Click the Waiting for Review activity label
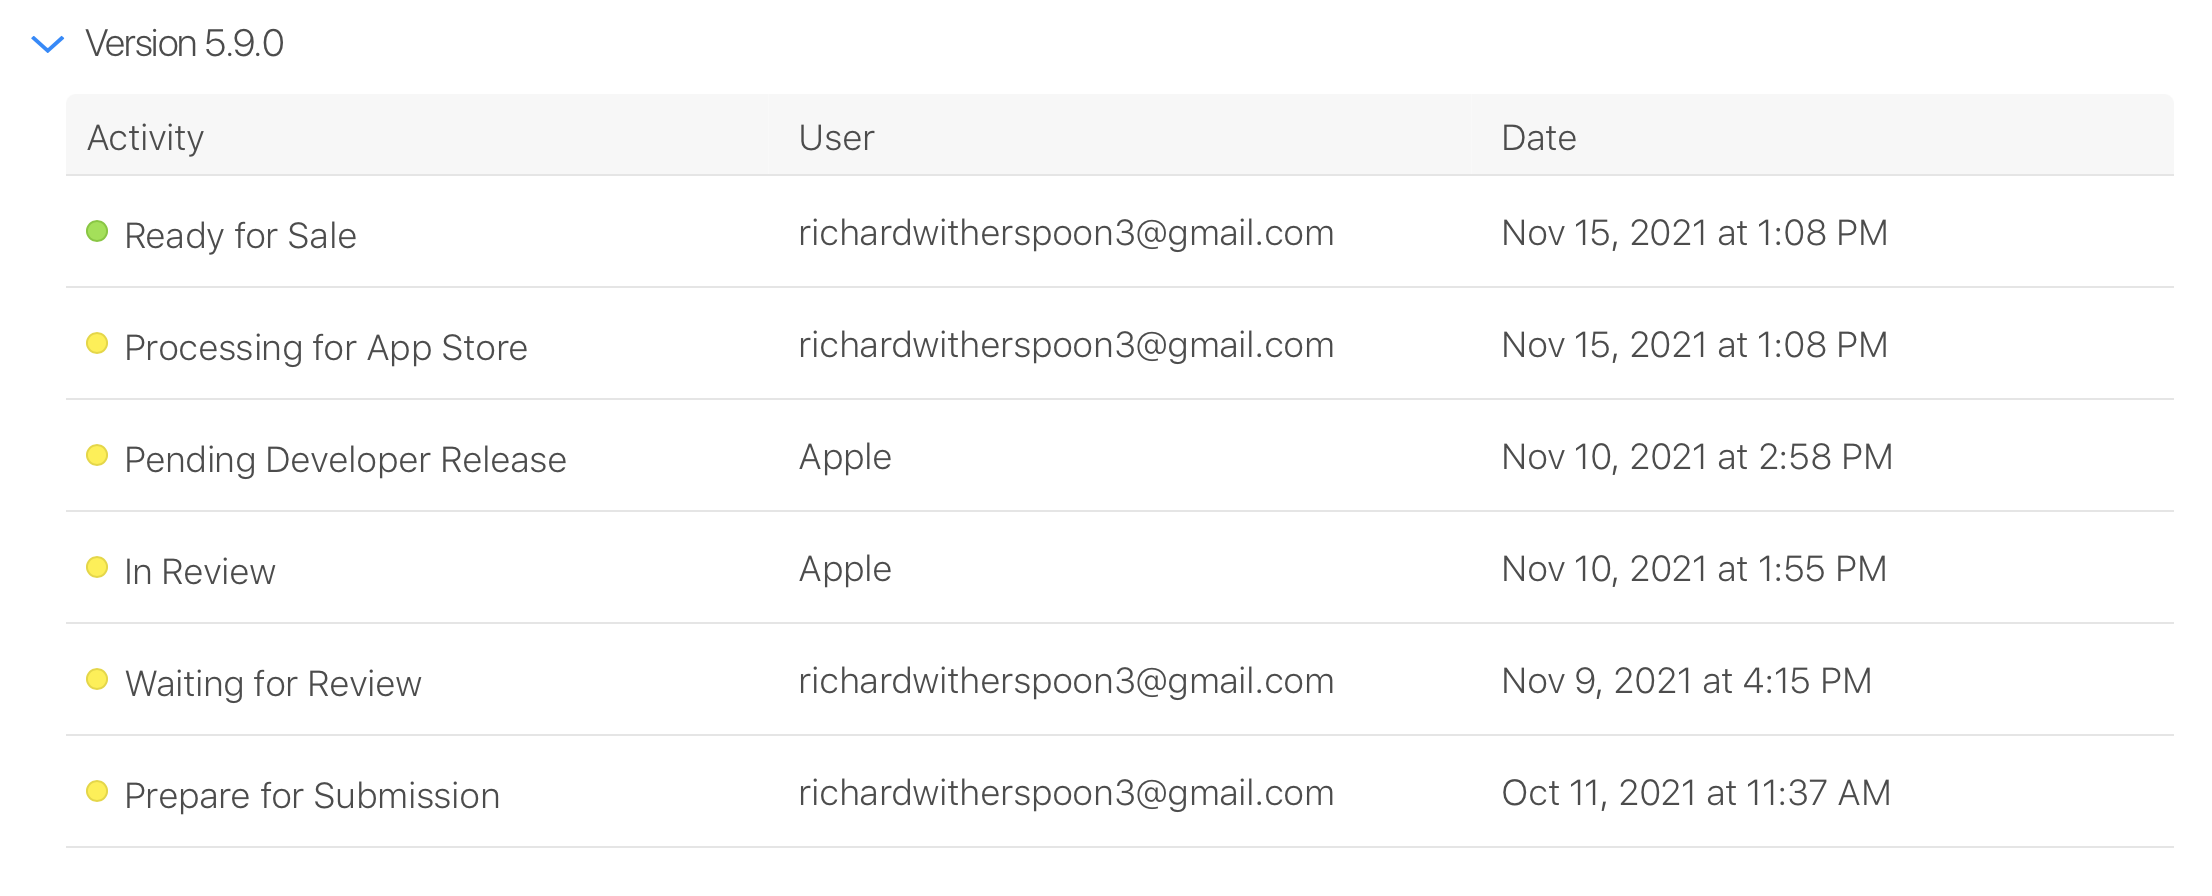 [x=273, y=684]
